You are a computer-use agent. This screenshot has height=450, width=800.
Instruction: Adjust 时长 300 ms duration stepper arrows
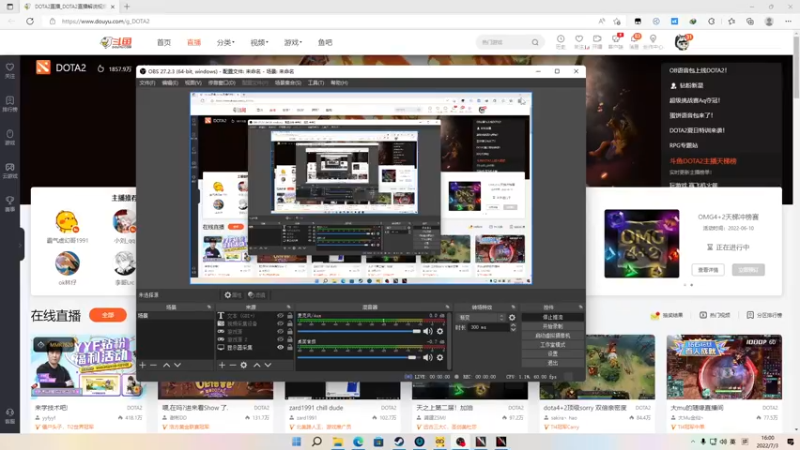pyautogui.click(x=513, y=328)
